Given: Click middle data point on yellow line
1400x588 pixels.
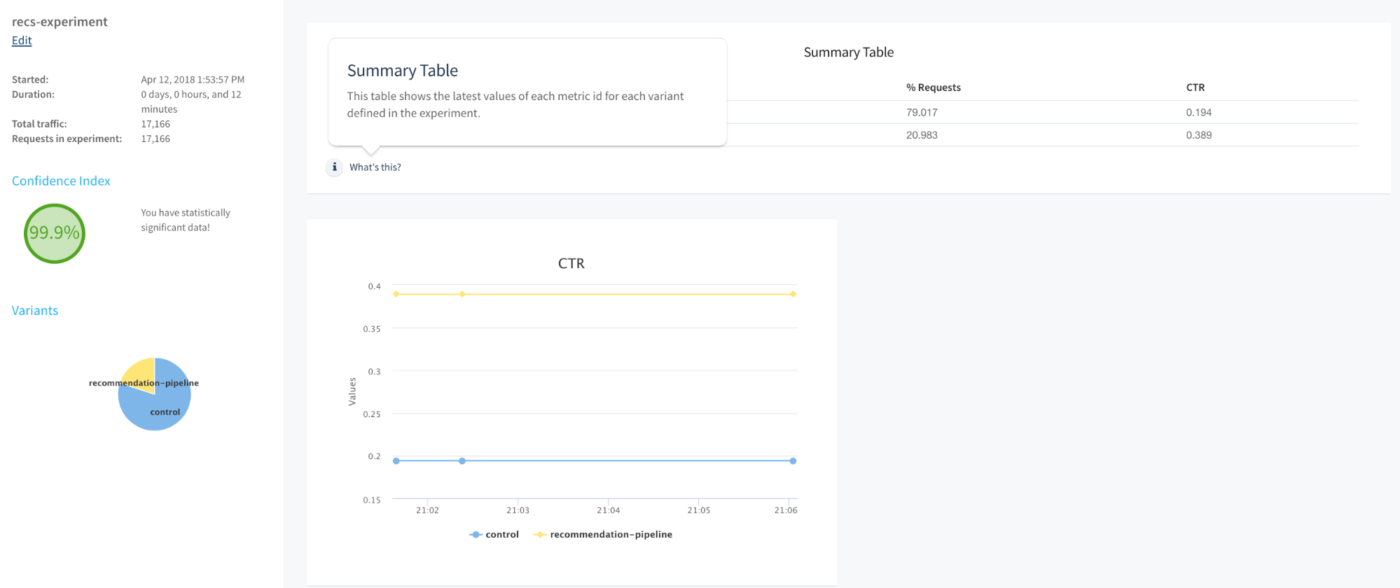Looking at the screenshot, I should [x=462, y=294].
